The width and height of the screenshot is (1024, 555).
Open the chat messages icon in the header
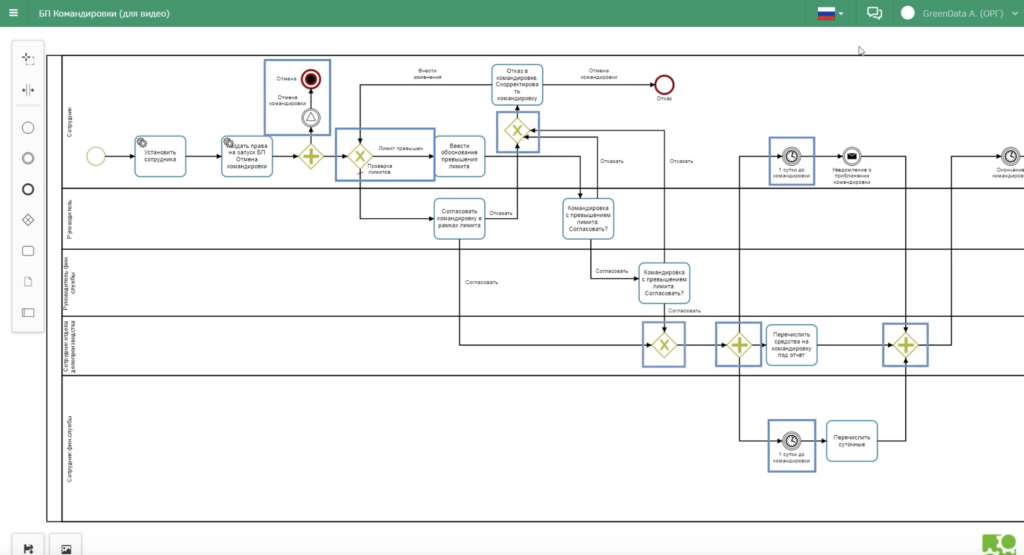[874, 13]
